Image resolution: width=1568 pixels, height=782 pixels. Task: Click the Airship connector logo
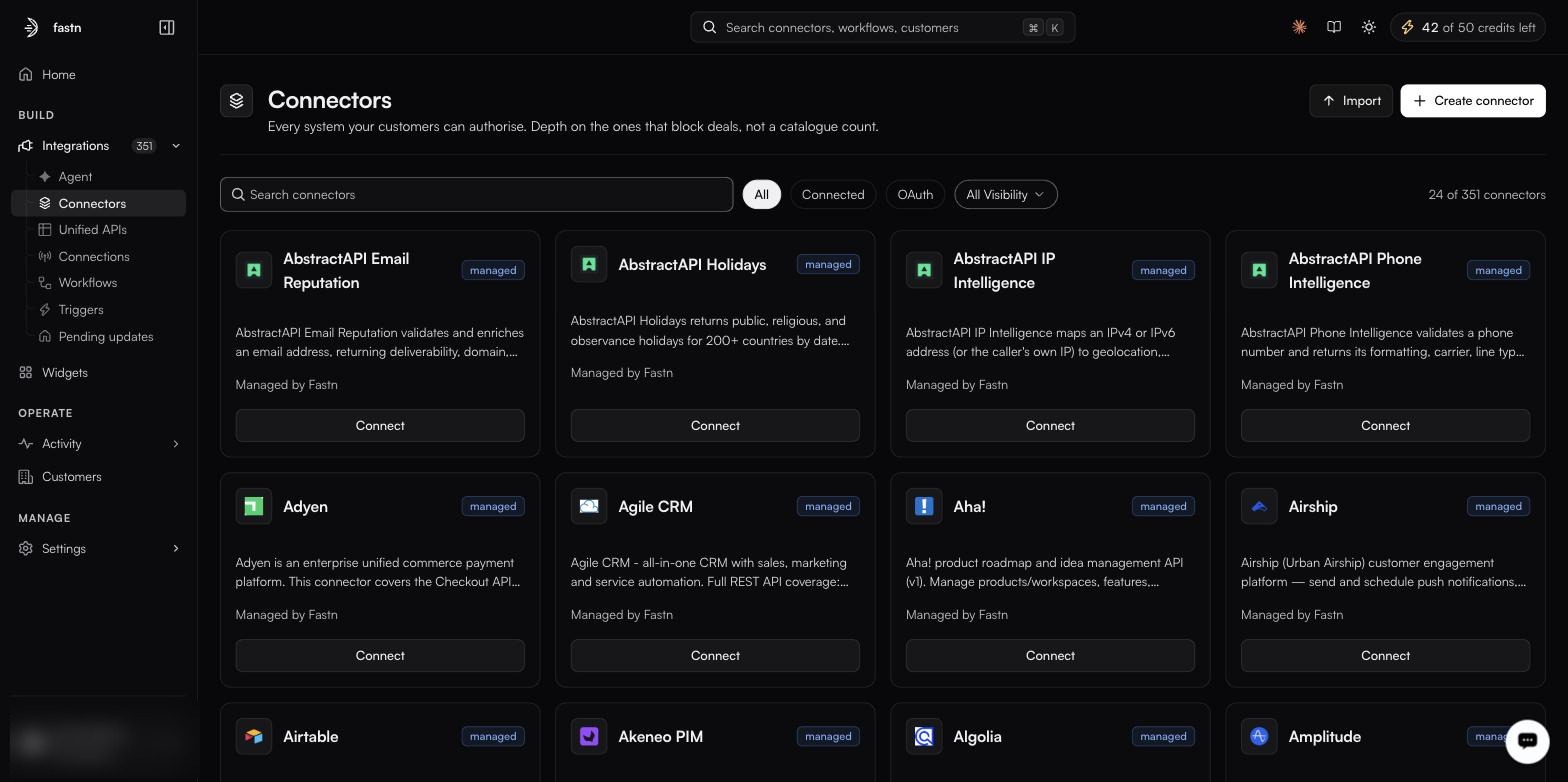(1259, 506)
